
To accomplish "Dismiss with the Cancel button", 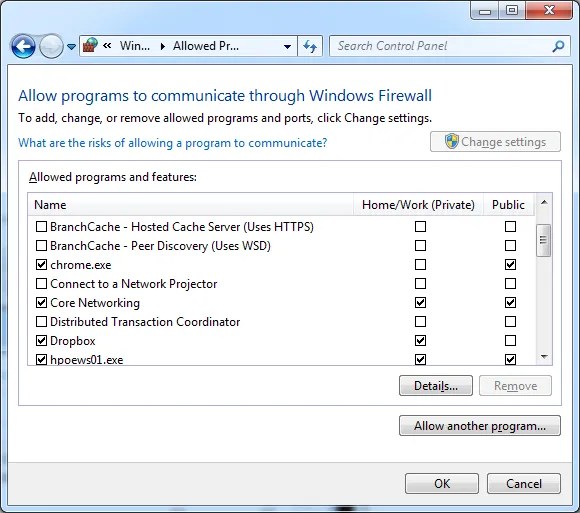I will [524, 483].
